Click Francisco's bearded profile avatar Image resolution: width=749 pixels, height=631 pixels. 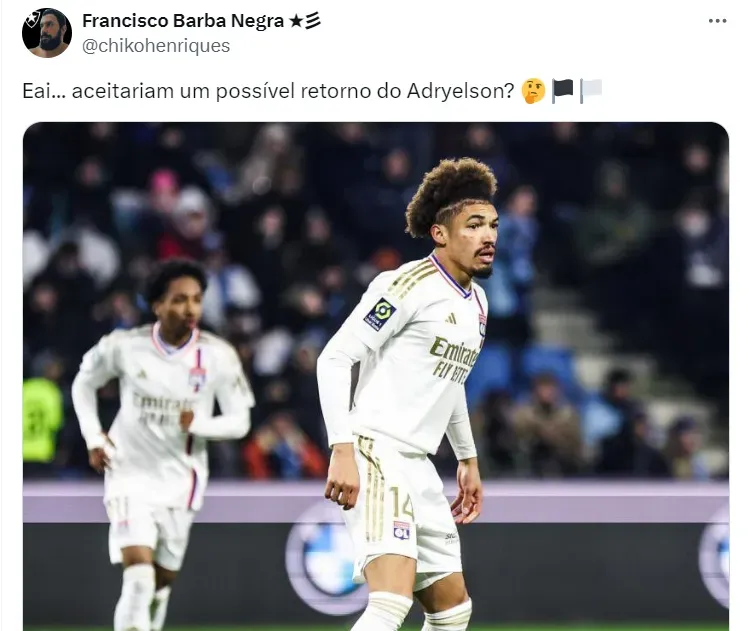47,33
